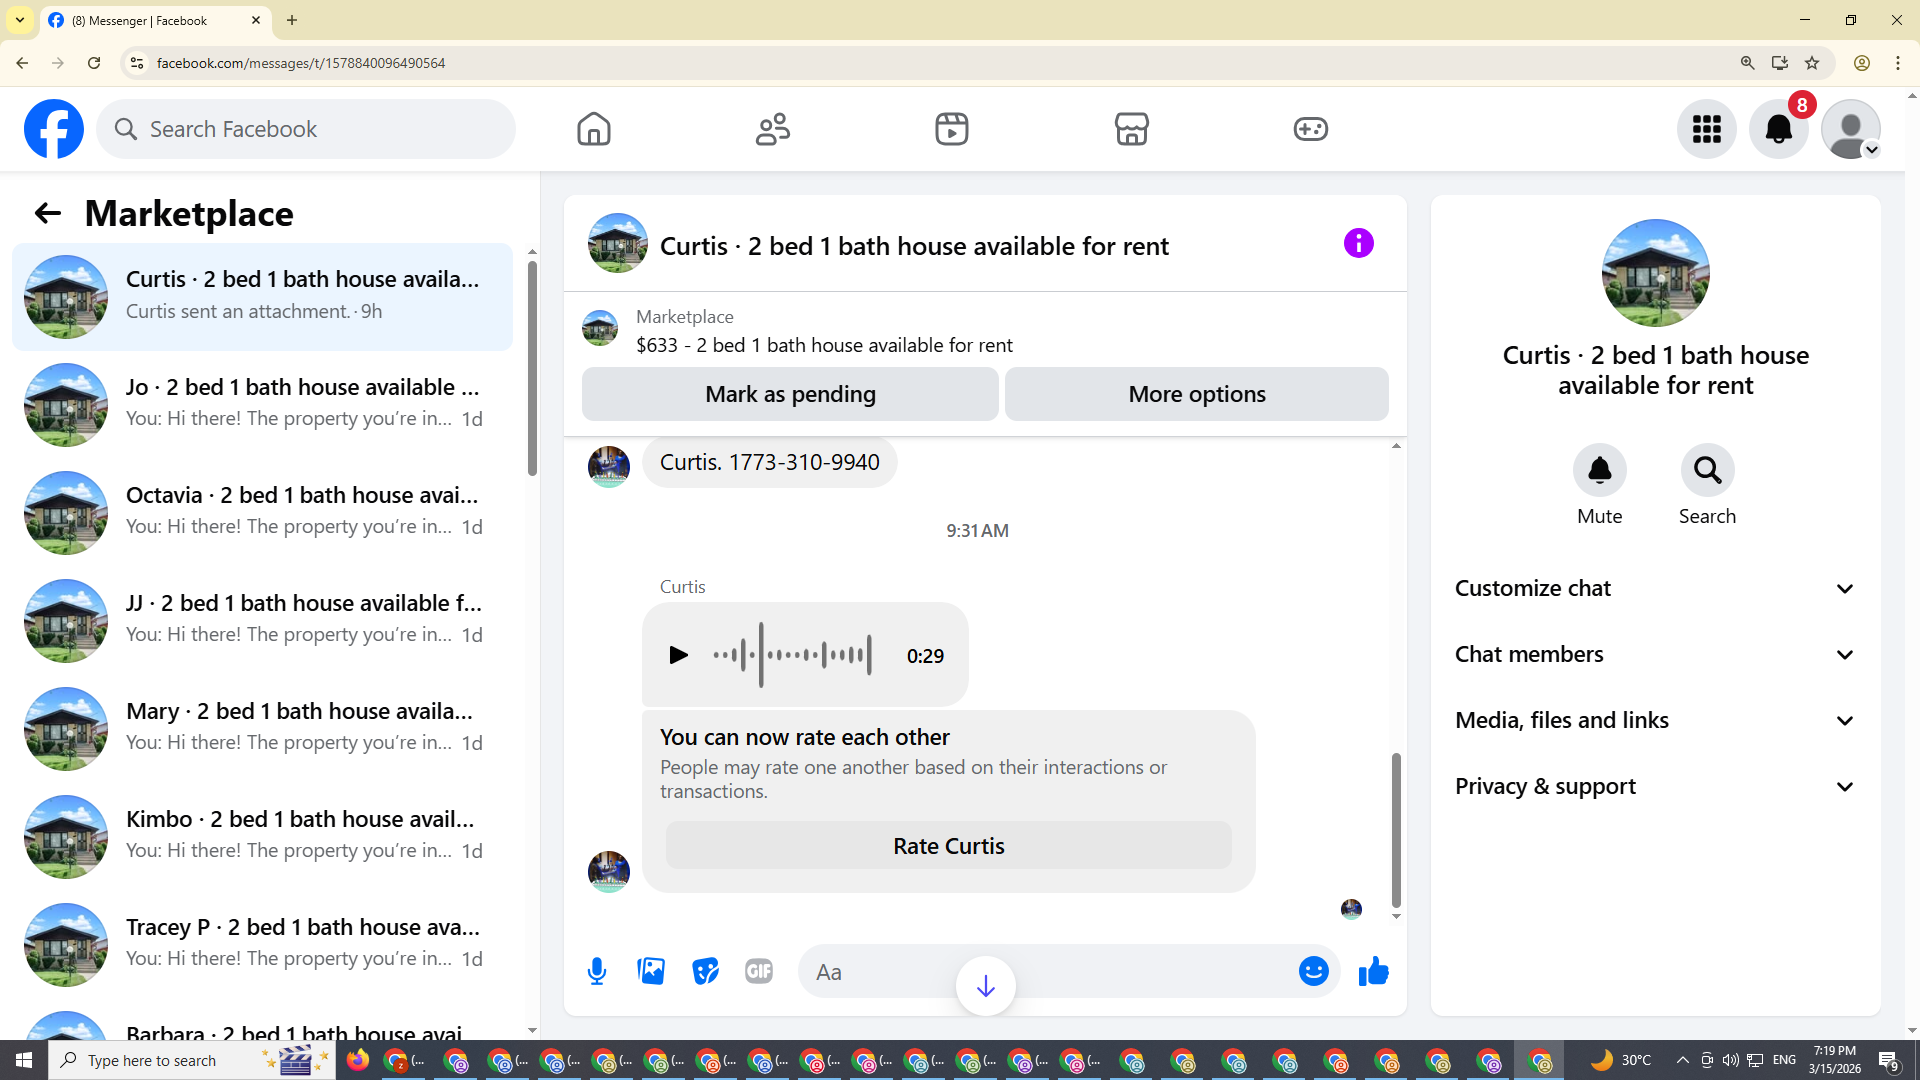
Task: Open Curtis conversation in the chat list
Action: click(262, 297)
